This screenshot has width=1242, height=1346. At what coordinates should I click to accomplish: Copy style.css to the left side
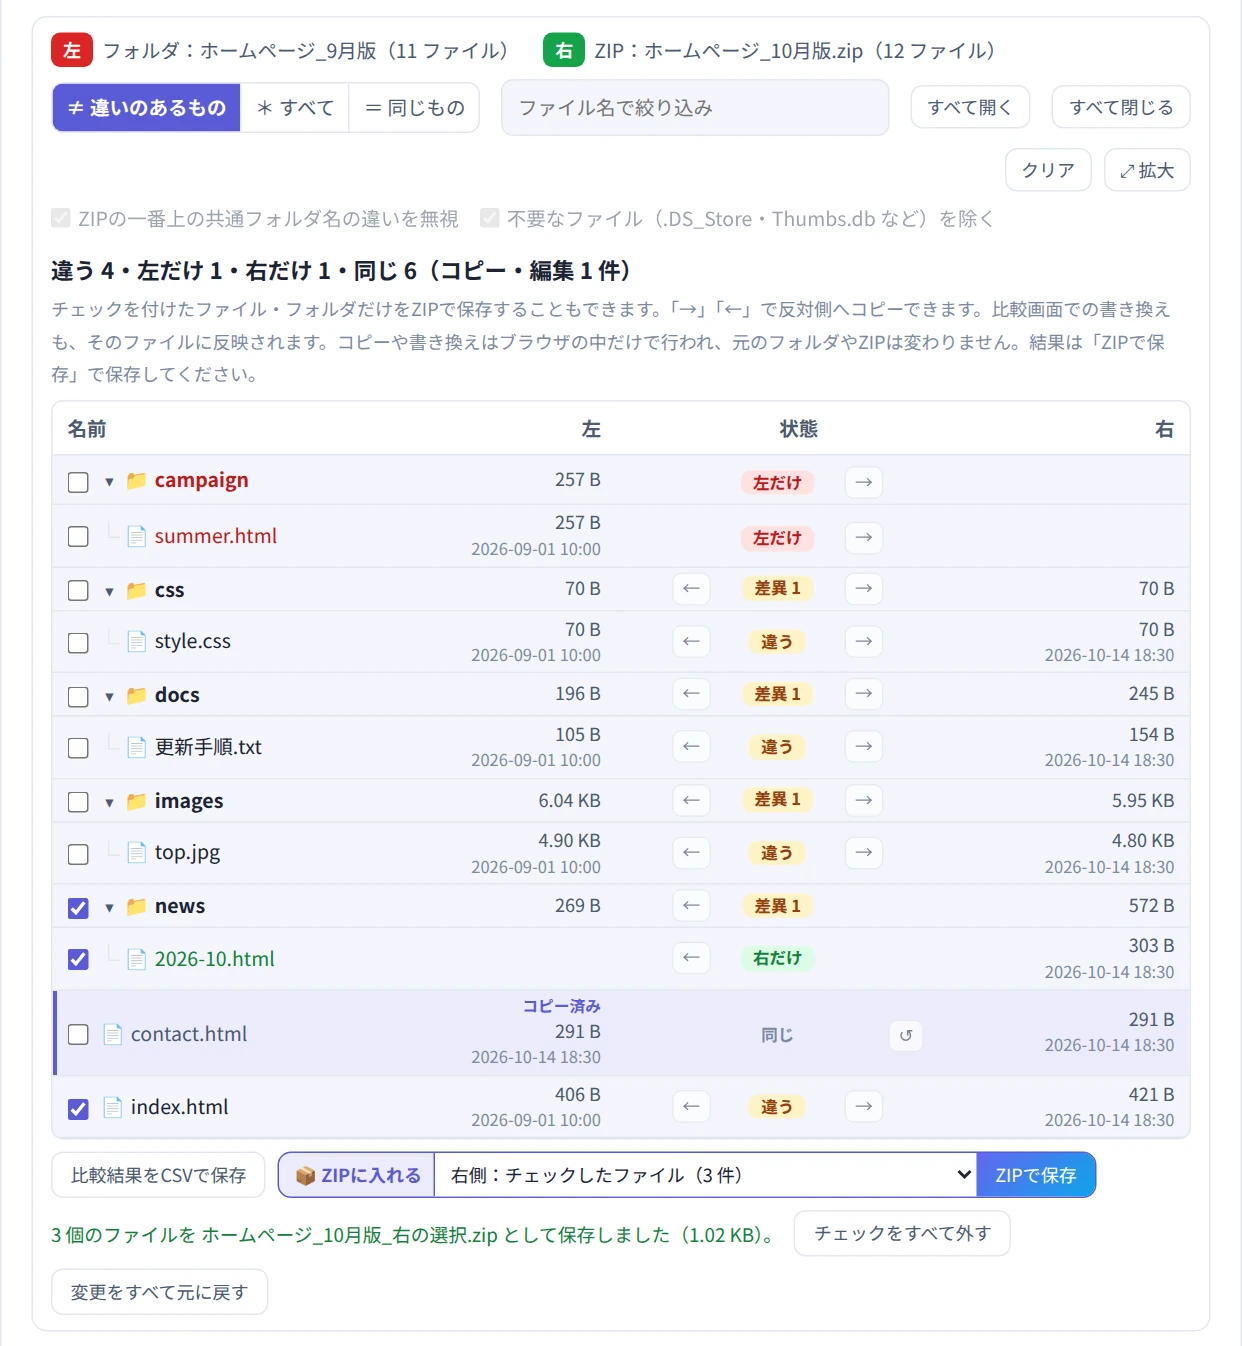click(x=691, y=641)
